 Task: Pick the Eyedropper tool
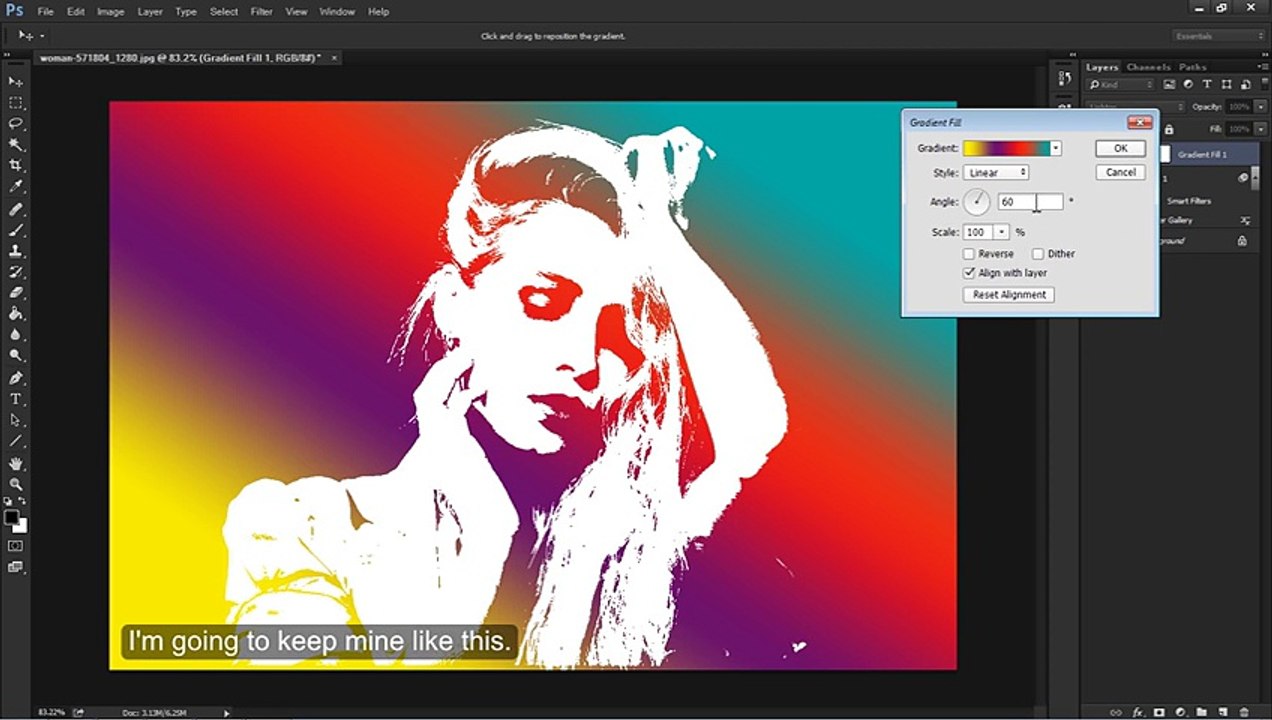16,187
